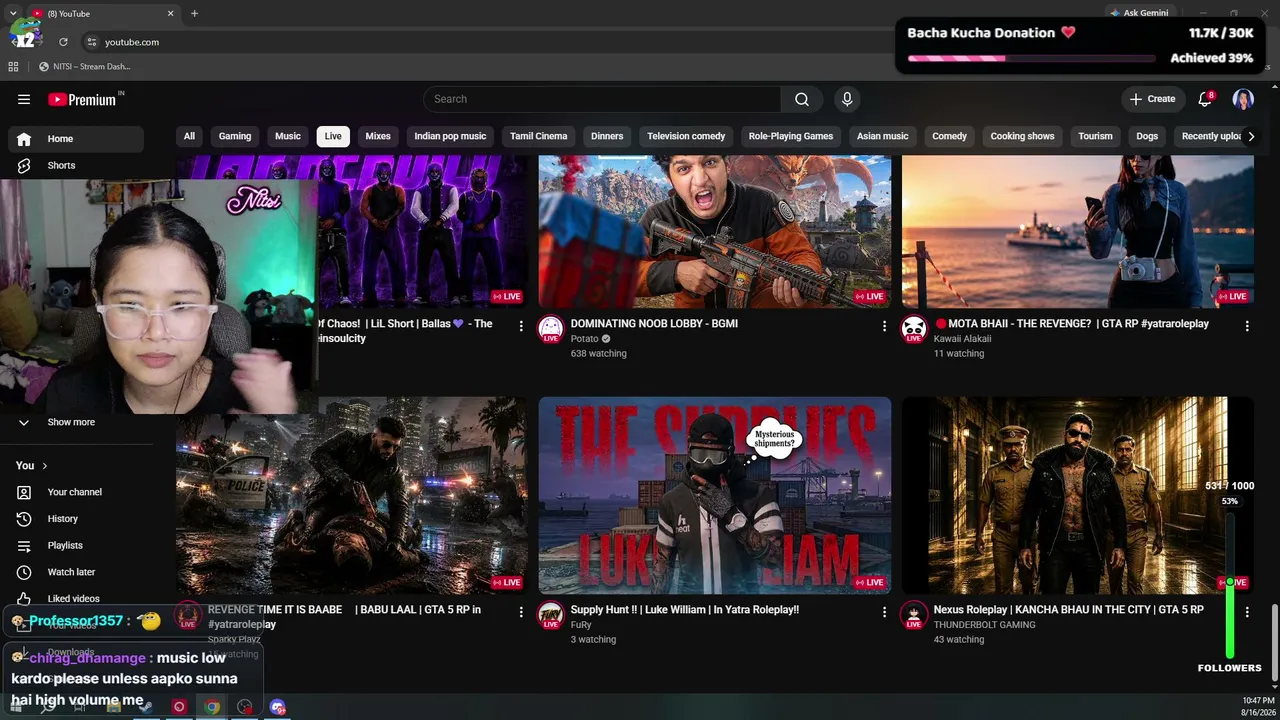
Task: Select the Dinners chip
Action: (607, 136)
